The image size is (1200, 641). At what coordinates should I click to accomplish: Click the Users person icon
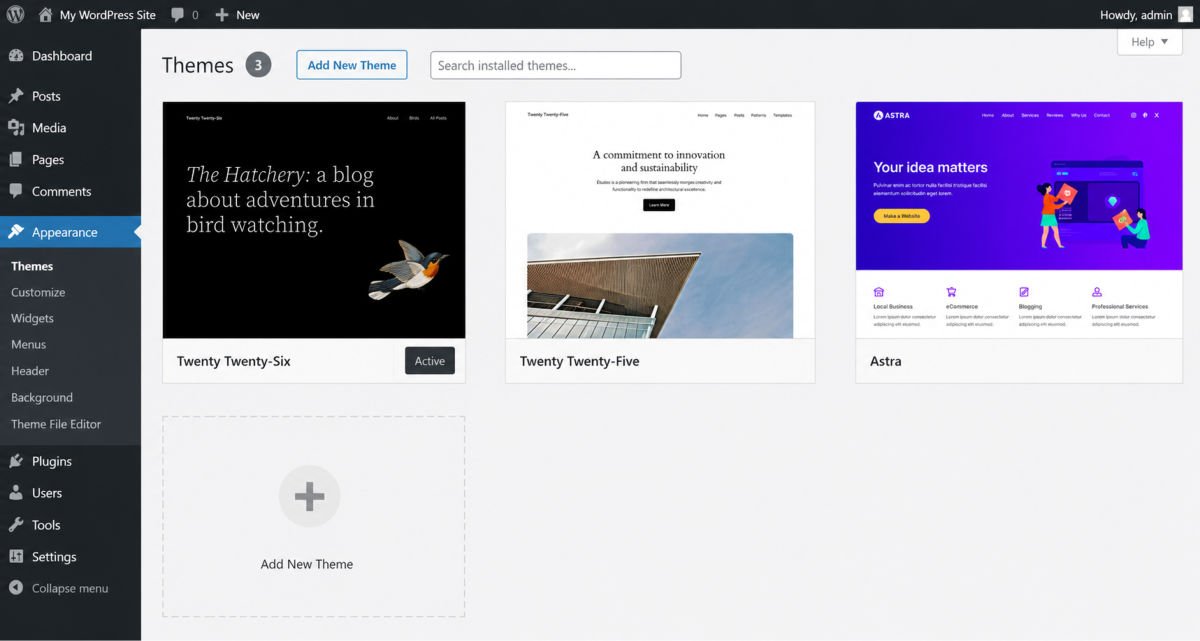coord(16,493)
